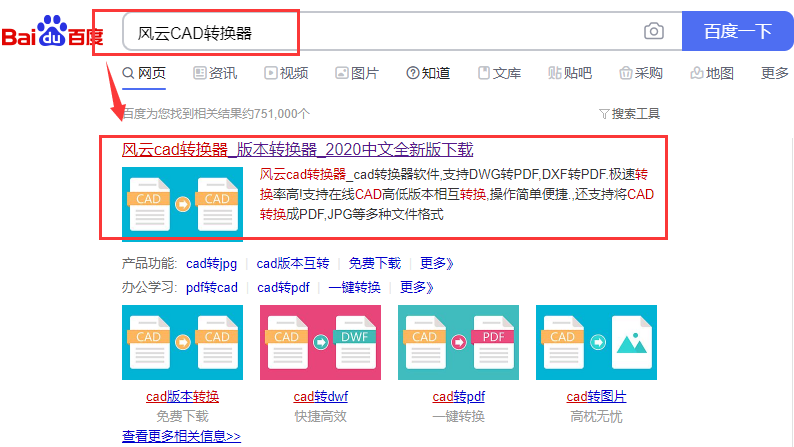Click the CAD-to-CAD thumbnail beside result description

[182, 204]
